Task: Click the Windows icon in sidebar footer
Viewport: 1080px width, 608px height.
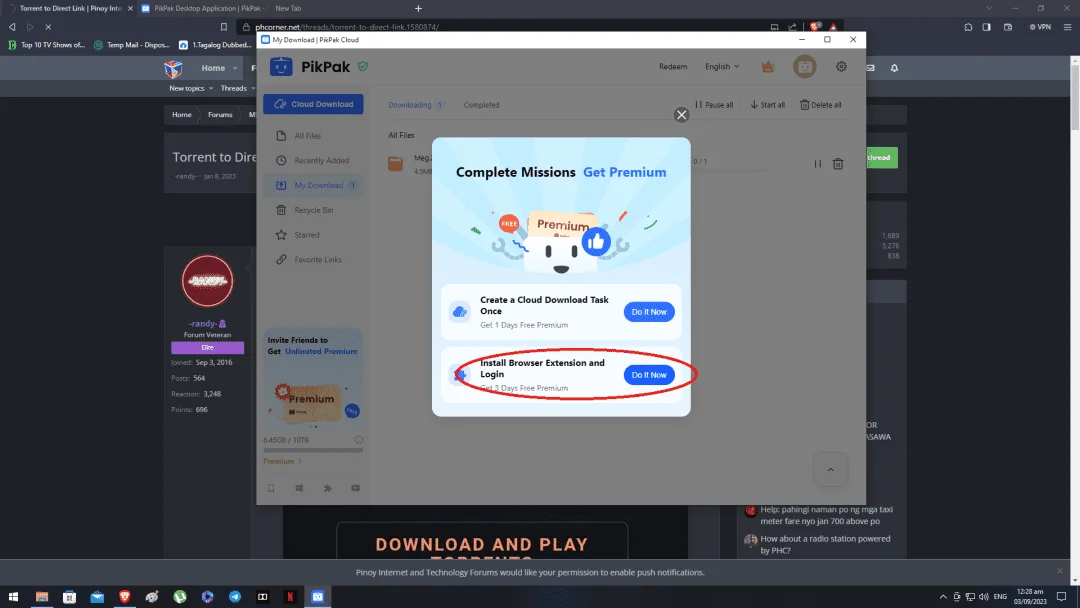Action: 299,488
